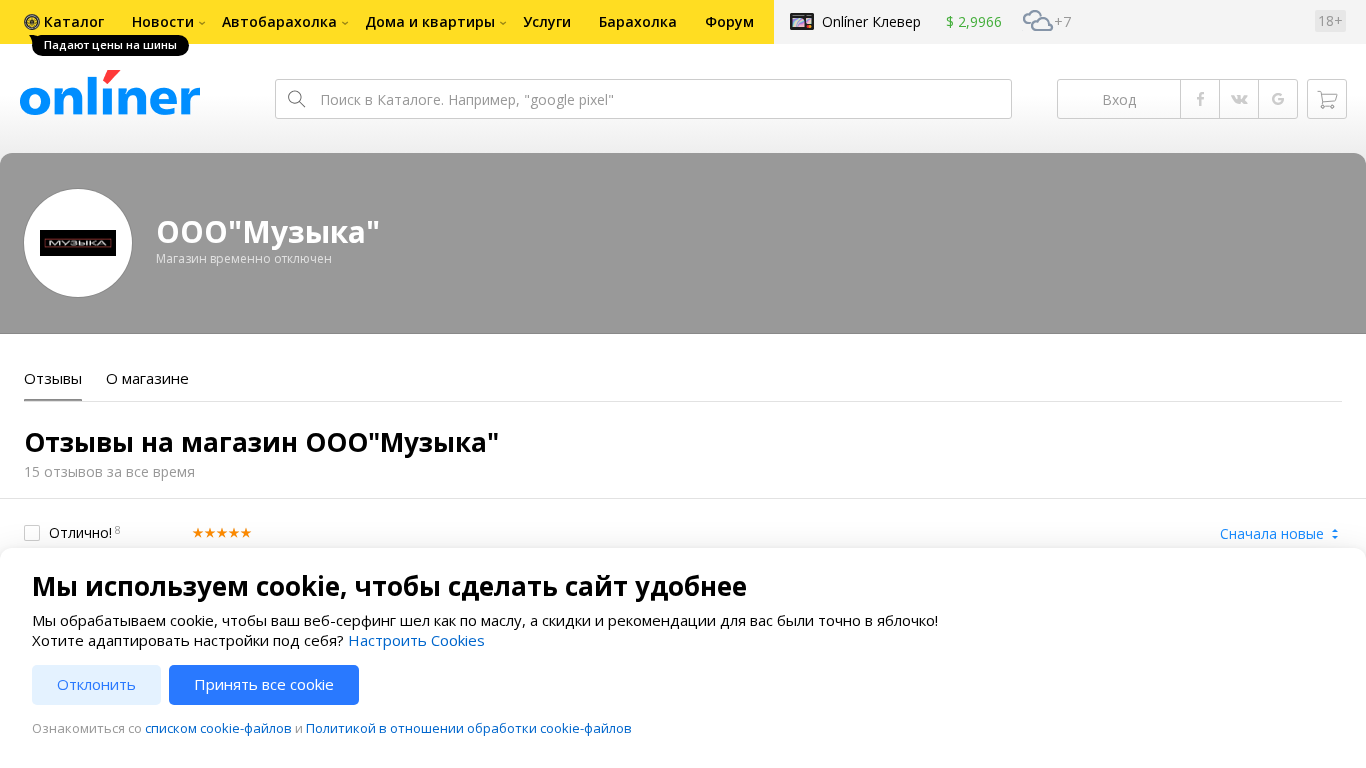The height and width of the screenshot is (768, 1366).
Task: Click the Onliner logo
Action: click(x=110, y=95)
